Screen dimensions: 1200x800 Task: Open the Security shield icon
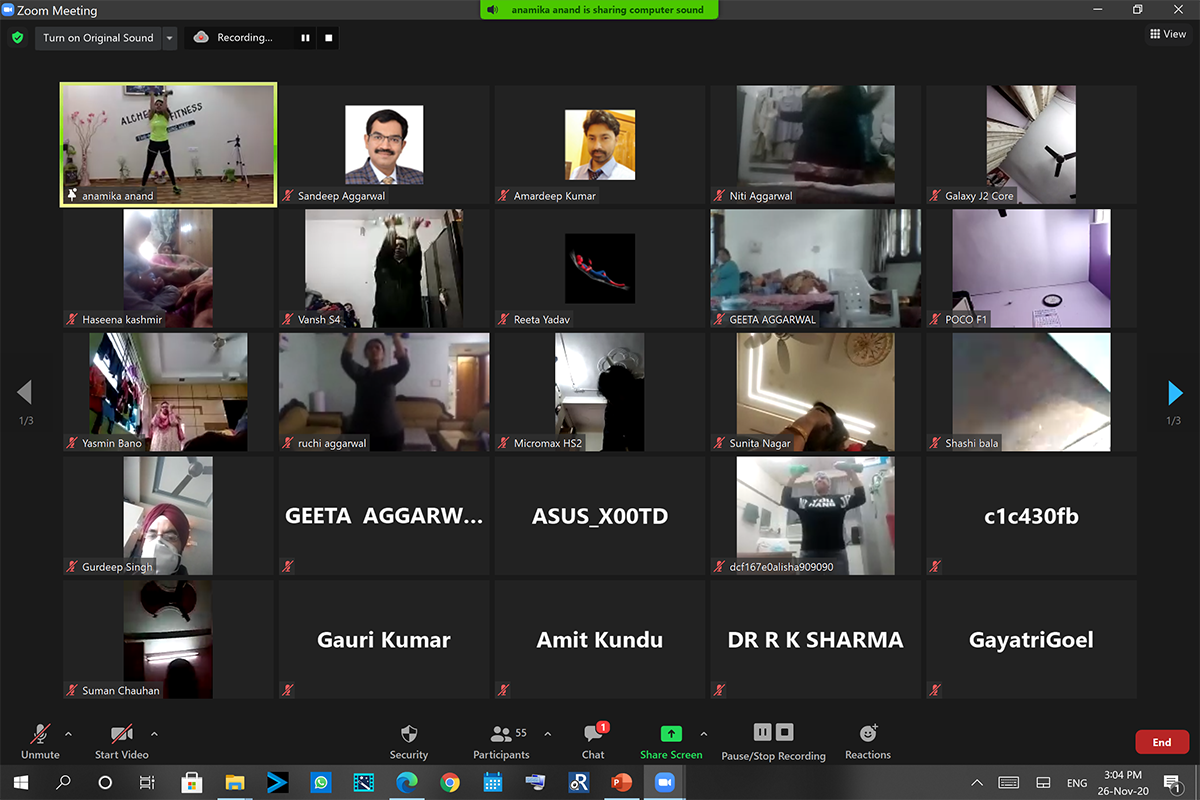pyautogui.click(x=408, y=735)
